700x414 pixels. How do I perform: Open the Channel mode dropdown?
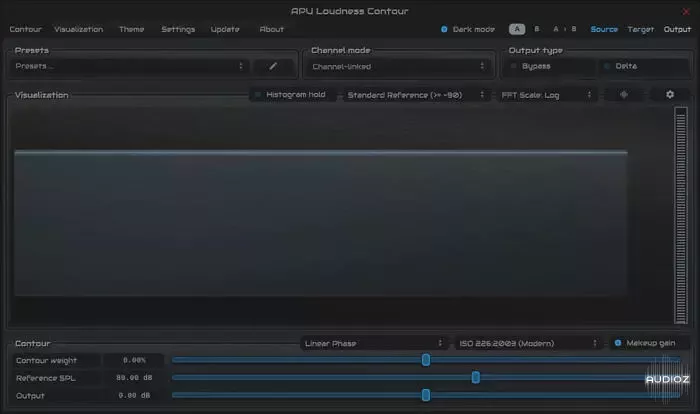(399, 67)
